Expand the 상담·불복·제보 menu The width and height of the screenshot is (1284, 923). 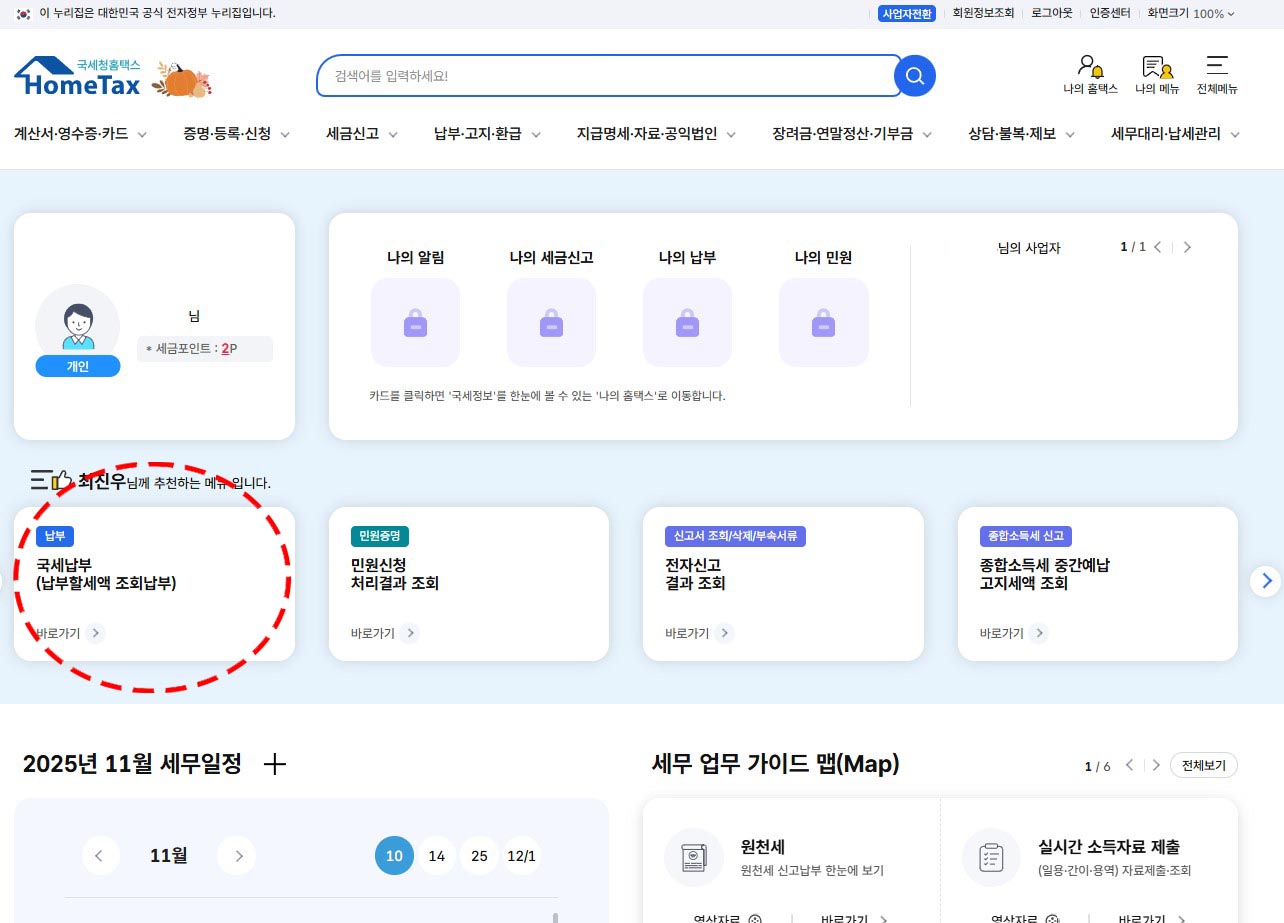(1021, 134)
